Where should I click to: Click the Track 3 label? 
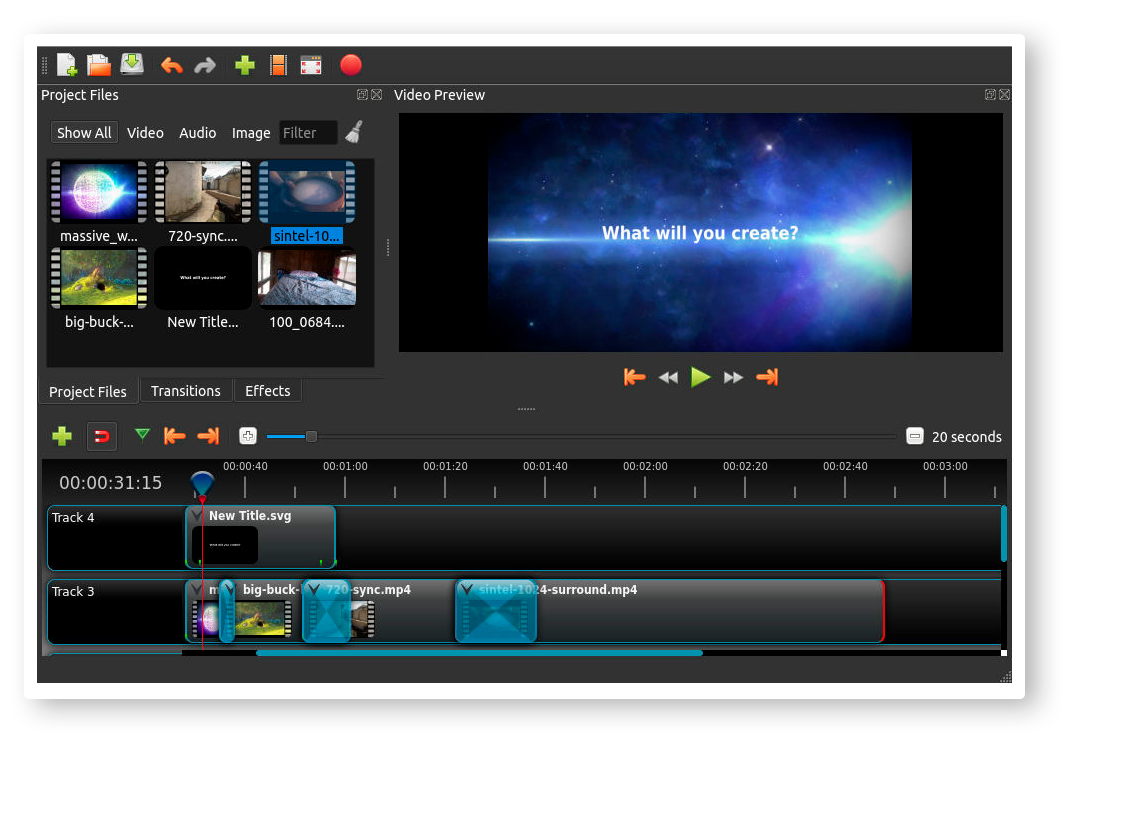(x=73, y=591)
